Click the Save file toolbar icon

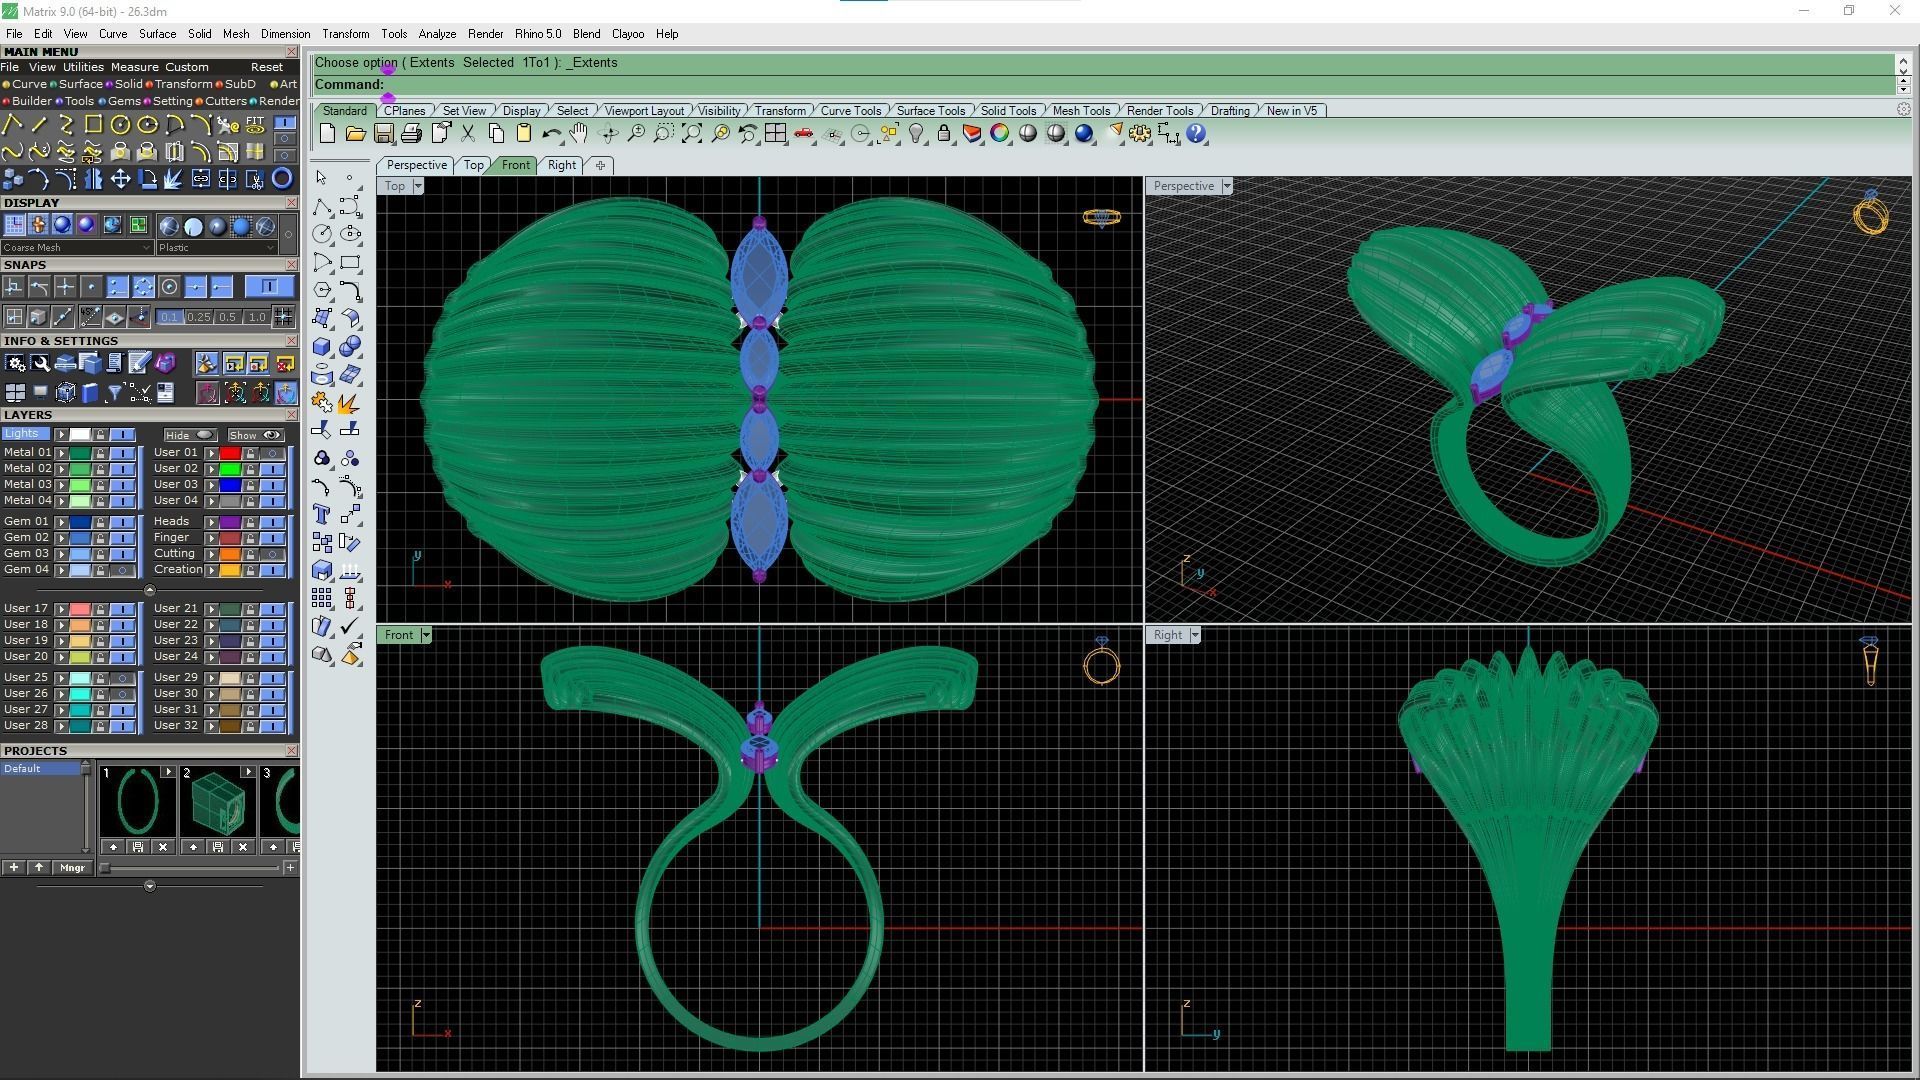pos(383,134)
